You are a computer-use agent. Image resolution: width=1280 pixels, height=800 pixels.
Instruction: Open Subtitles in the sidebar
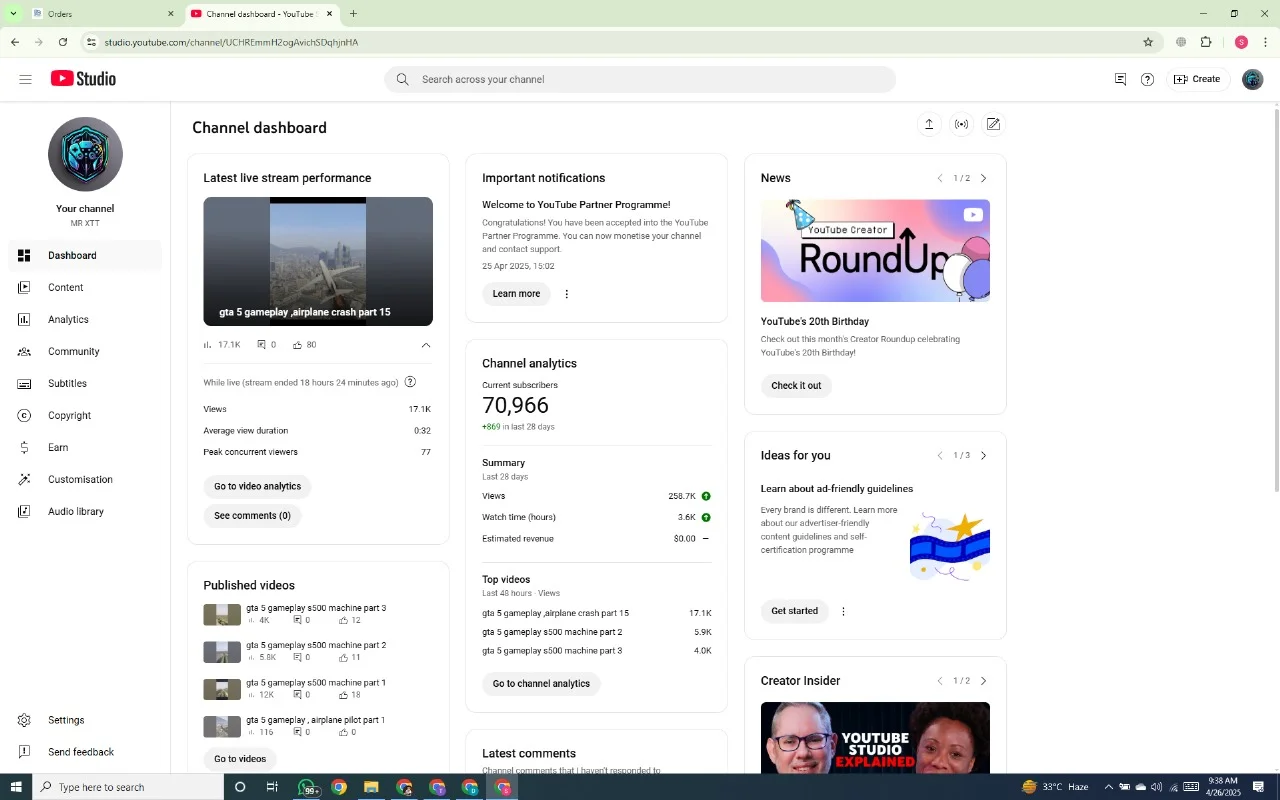(85, 383)
